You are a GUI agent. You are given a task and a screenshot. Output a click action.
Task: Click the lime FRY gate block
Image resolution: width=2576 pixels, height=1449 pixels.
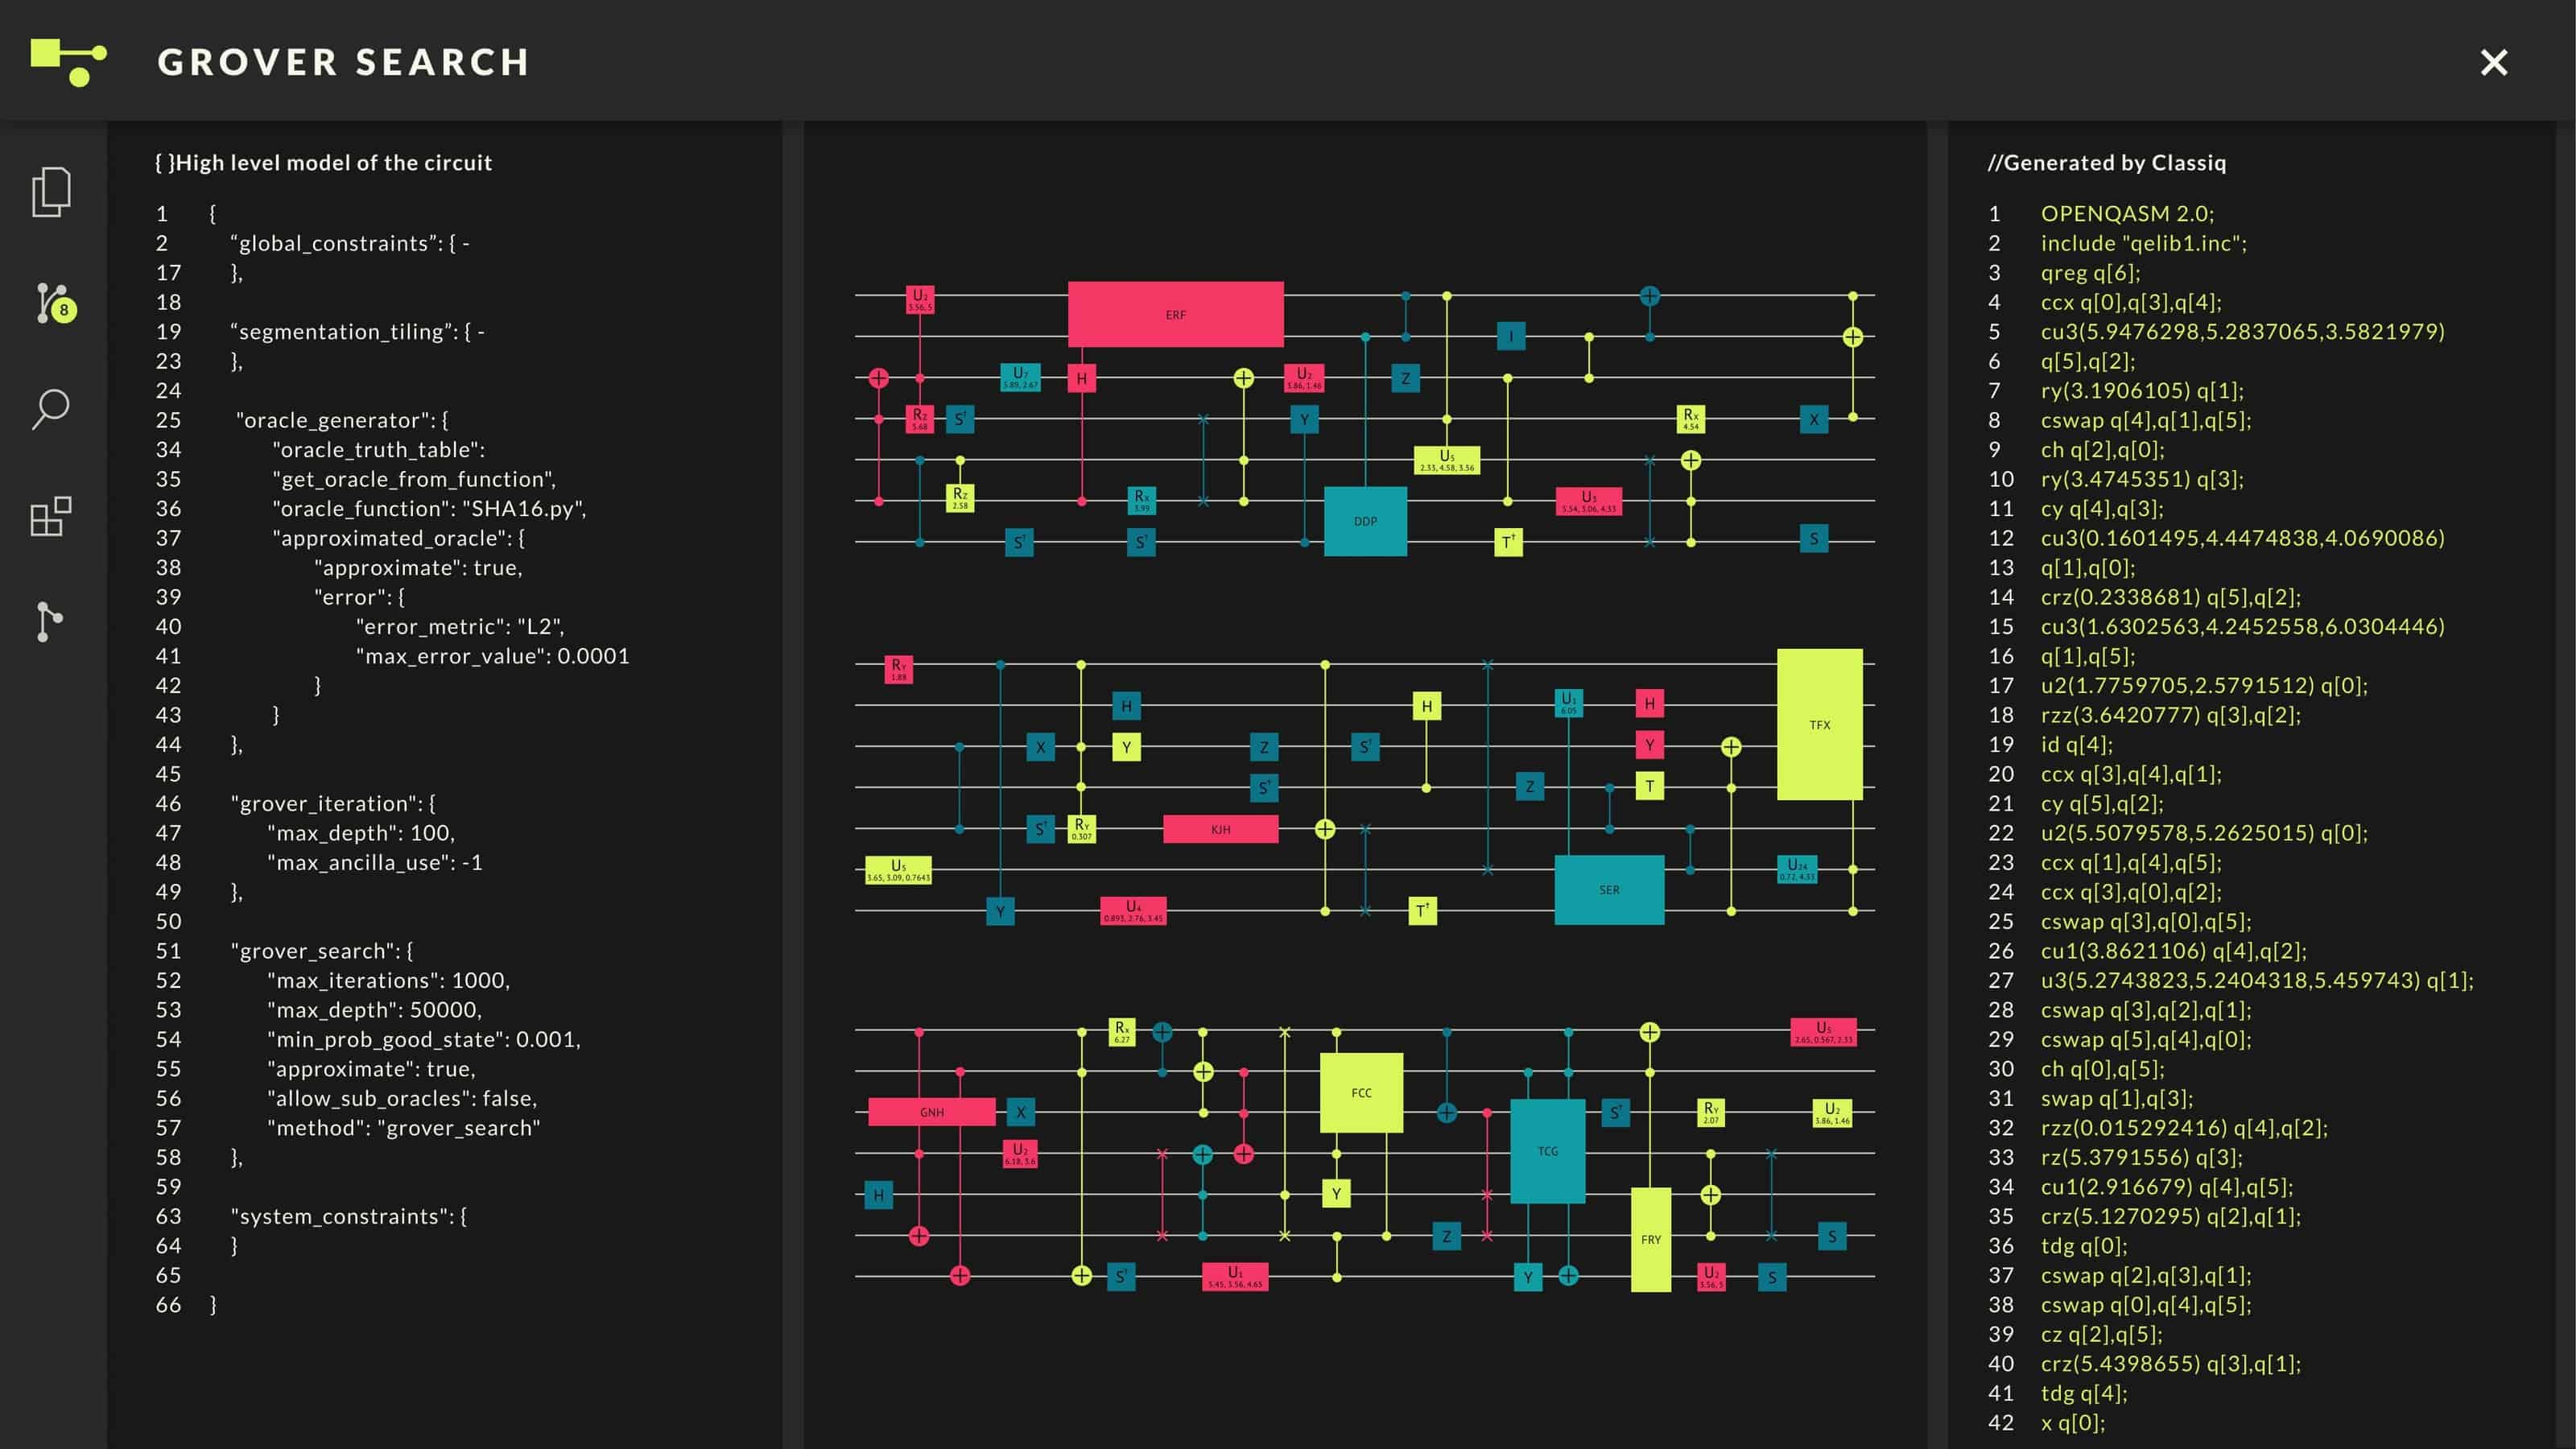(x=1650, y=1239)
